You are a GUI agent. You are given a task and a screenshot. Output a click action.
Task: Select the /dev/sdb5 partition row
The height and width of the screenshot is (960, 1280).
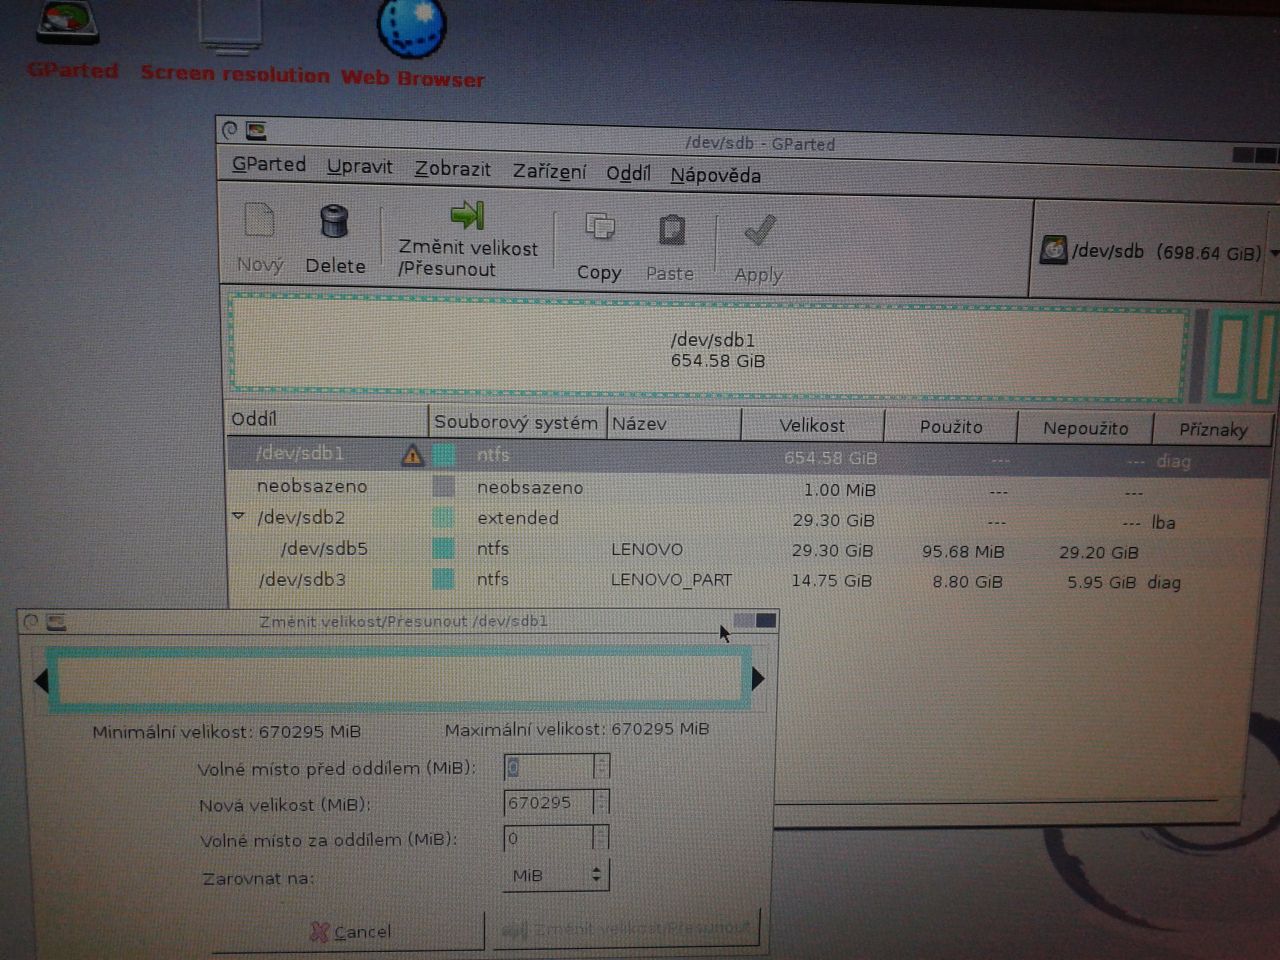(x=750, y=550)
